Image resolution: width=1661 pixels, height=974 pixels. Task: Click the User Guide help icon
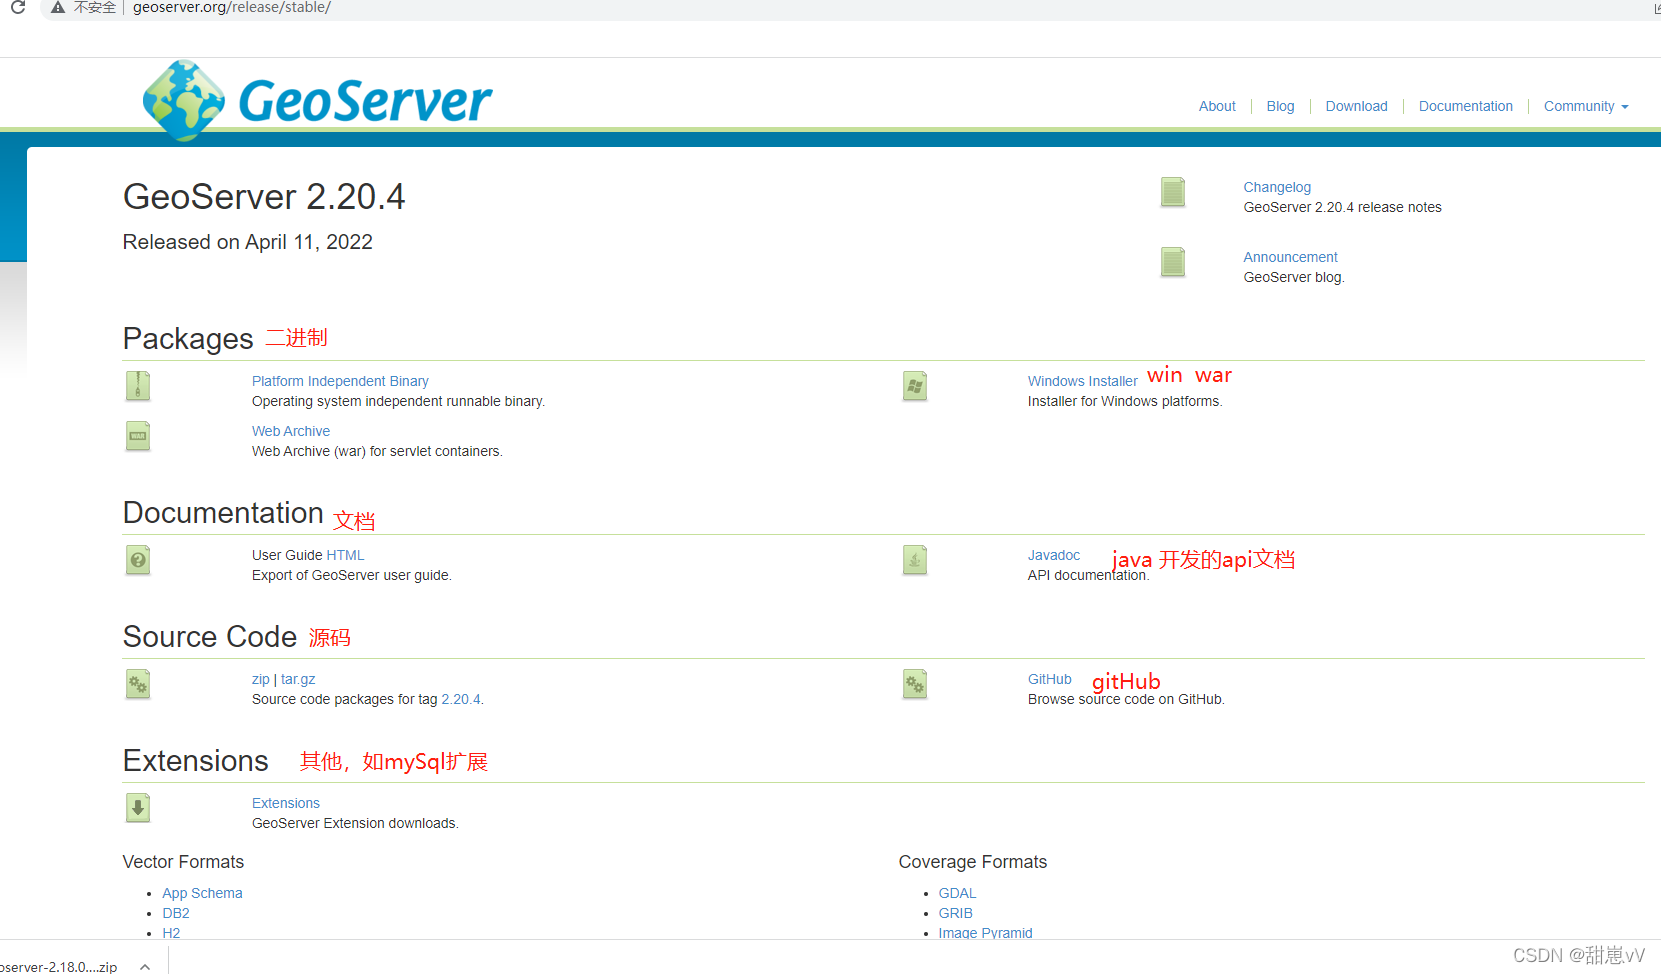tap(138, 560)
